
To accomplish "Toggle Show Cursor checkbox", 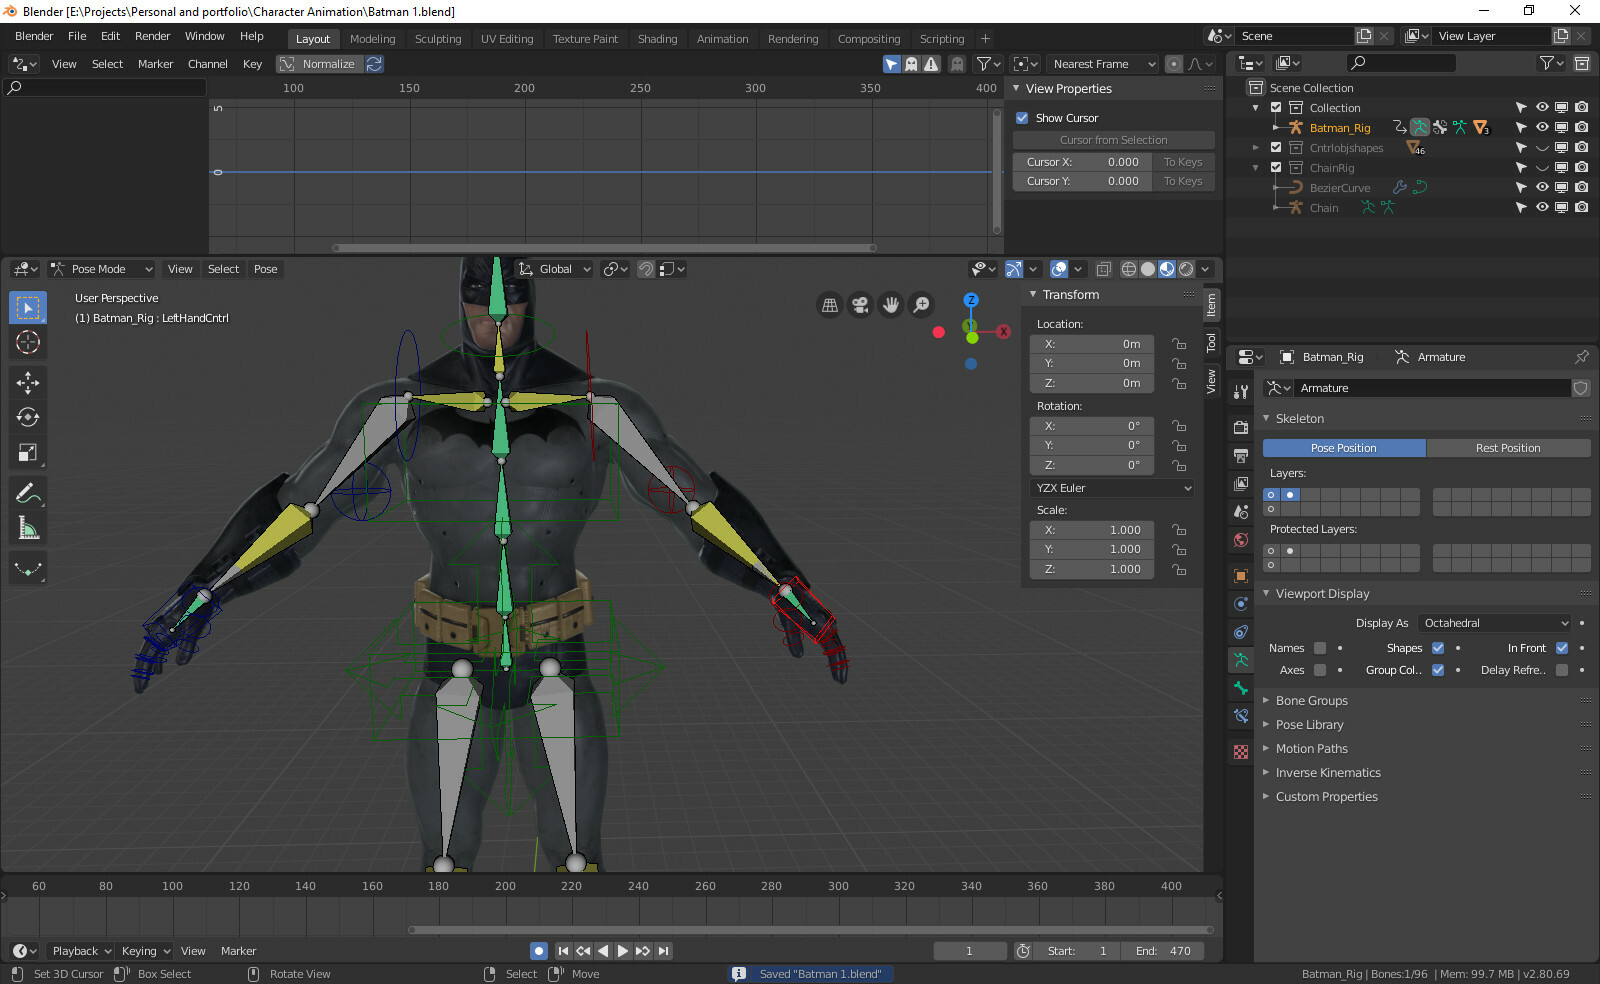I will [x=1022, y=118].
